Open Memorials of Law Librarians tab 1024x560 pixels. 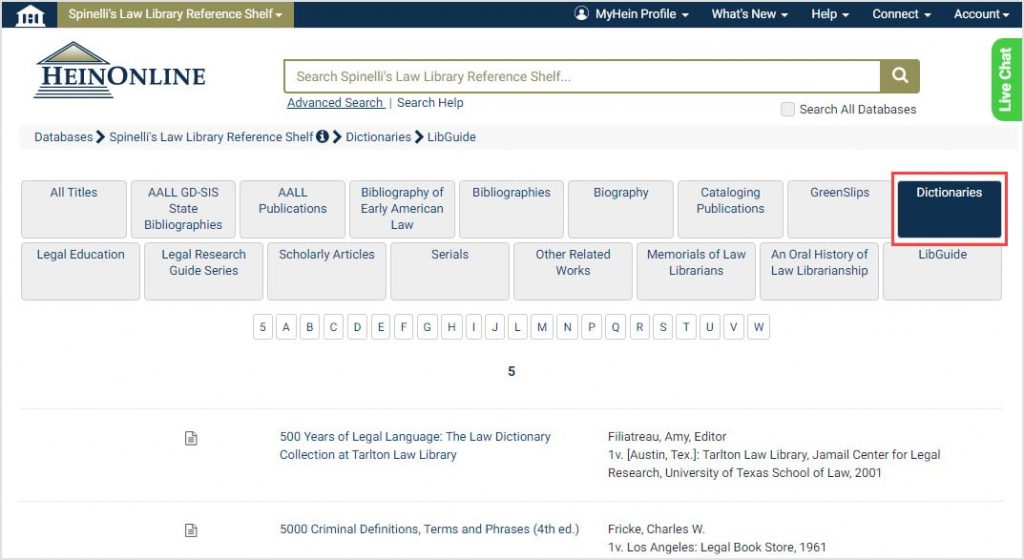696,271
